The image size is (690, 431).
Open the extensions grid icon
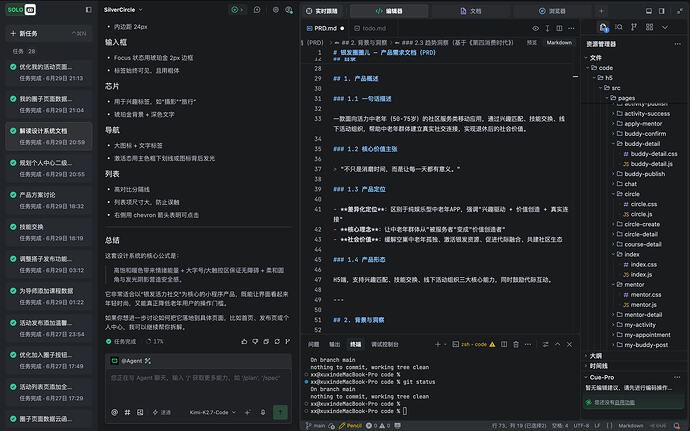click(x=650, y=27)
